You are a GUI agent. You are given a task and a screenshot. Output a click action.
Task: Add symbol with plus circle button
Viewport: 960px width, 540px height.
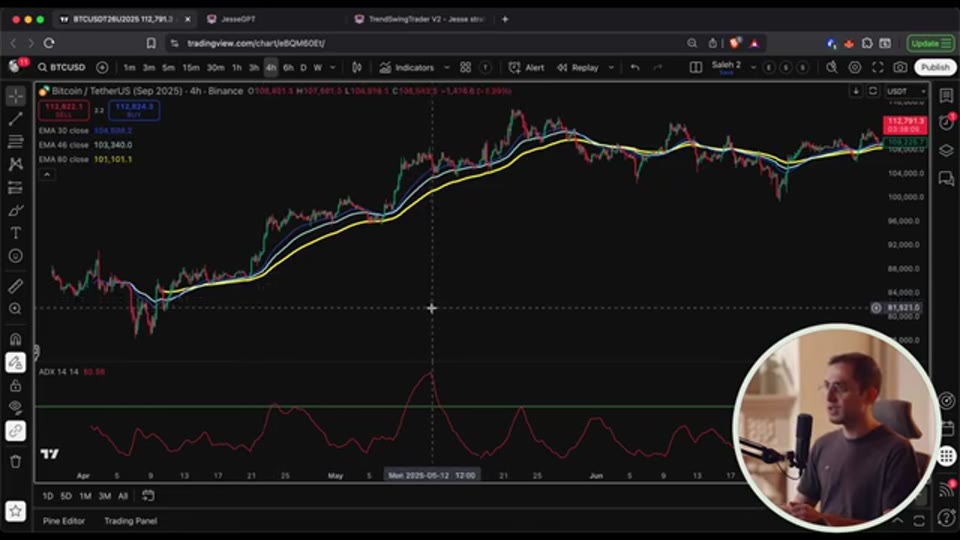pyautogui.click(x=102, y=67)
